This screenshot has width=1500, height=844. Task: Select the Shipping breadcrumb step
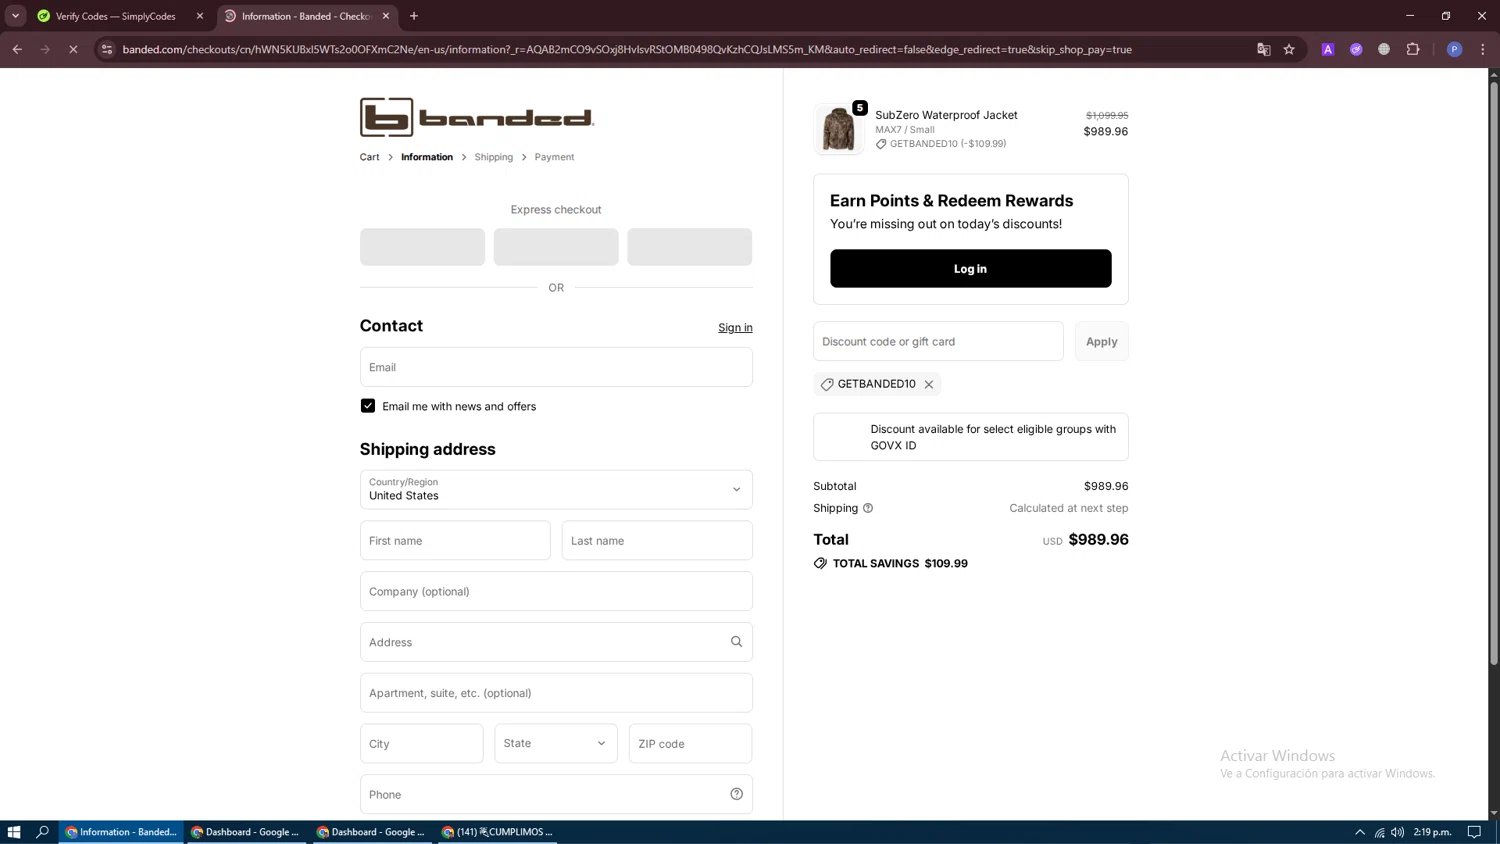point(494,157)
